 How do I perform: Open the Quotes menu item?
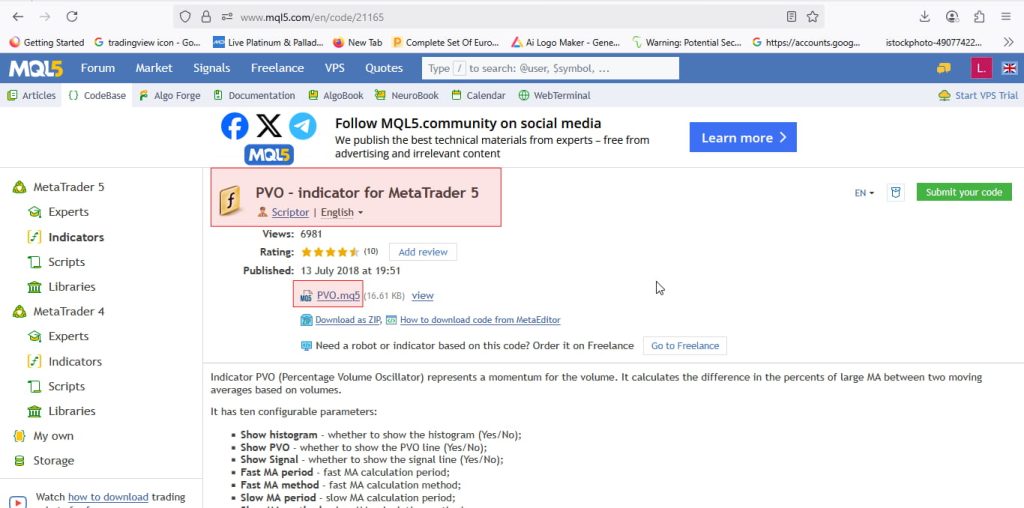(x=384, y=68)
